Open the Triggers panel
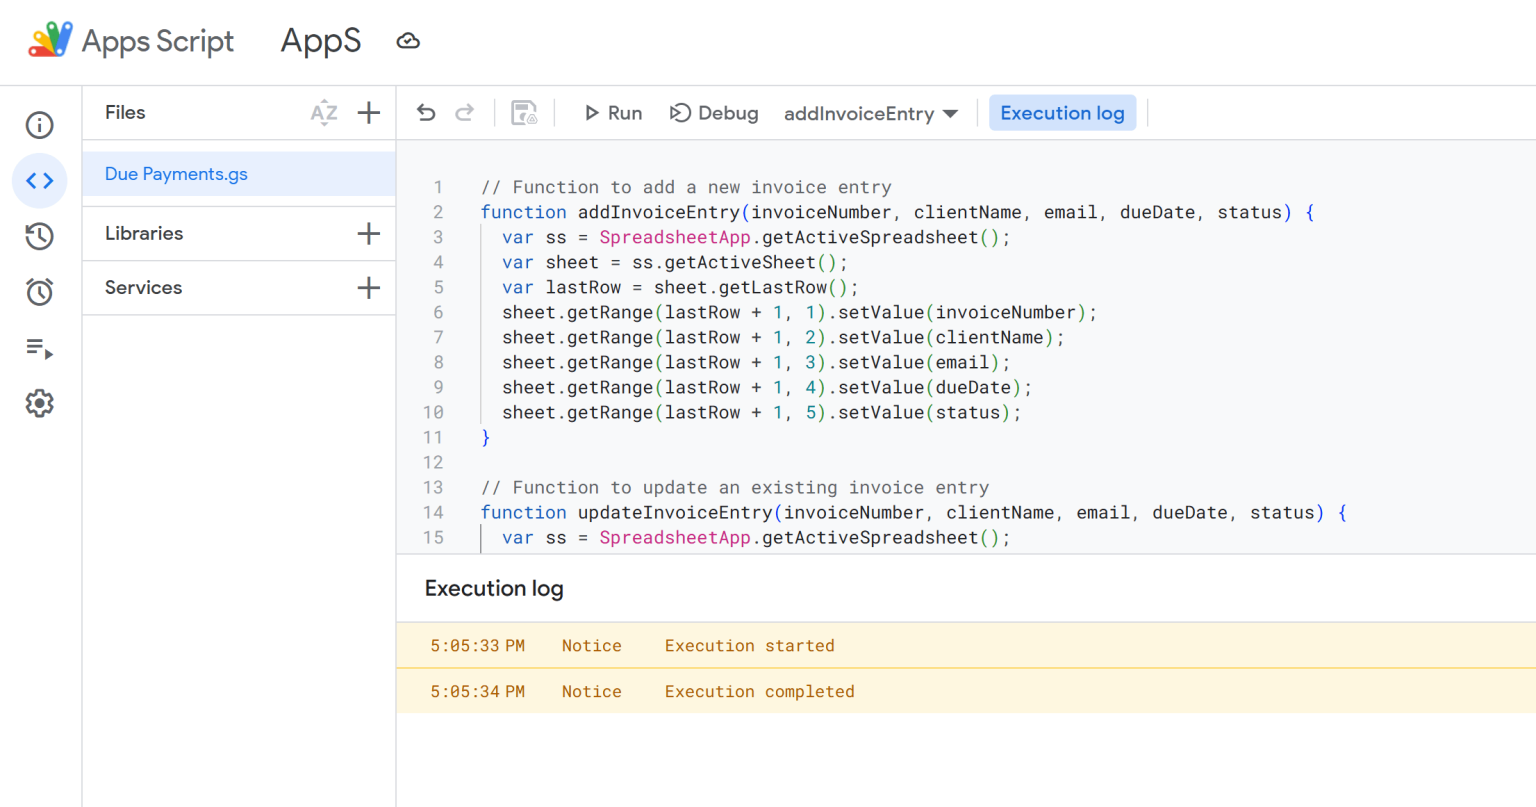 pyautogui.click(x=39, y=291)
